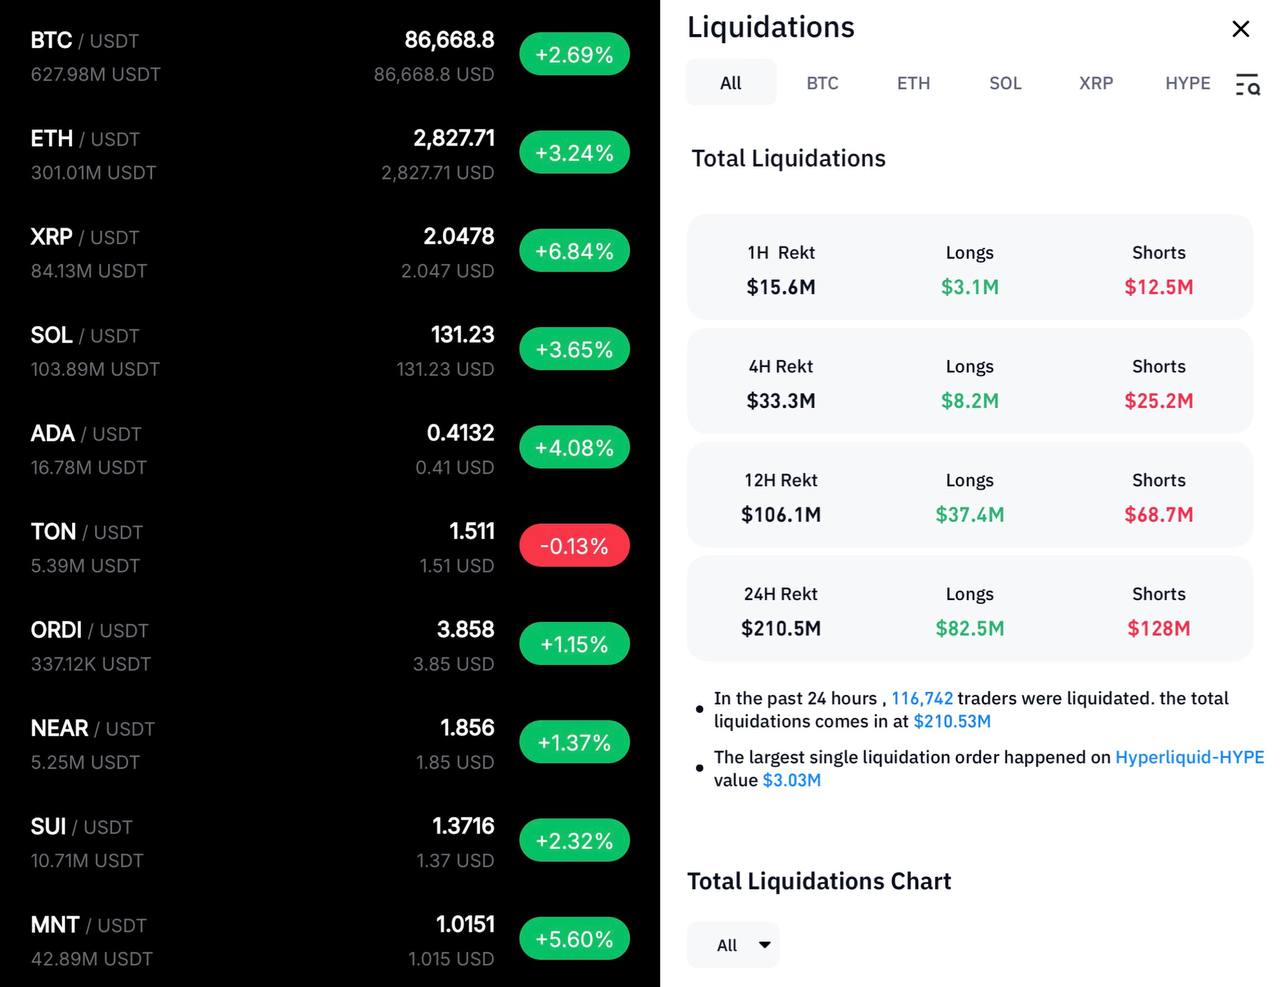1280x987 pixels.
Task: Close the Liquidations panel
Action: pyautogui.click(x=1240, y=29)
